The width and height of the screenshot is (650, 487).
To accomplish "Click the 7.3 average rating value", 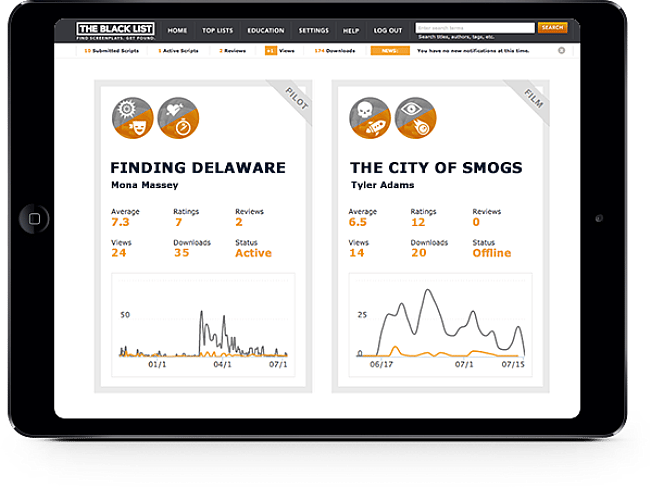I will tap(120, 222).
